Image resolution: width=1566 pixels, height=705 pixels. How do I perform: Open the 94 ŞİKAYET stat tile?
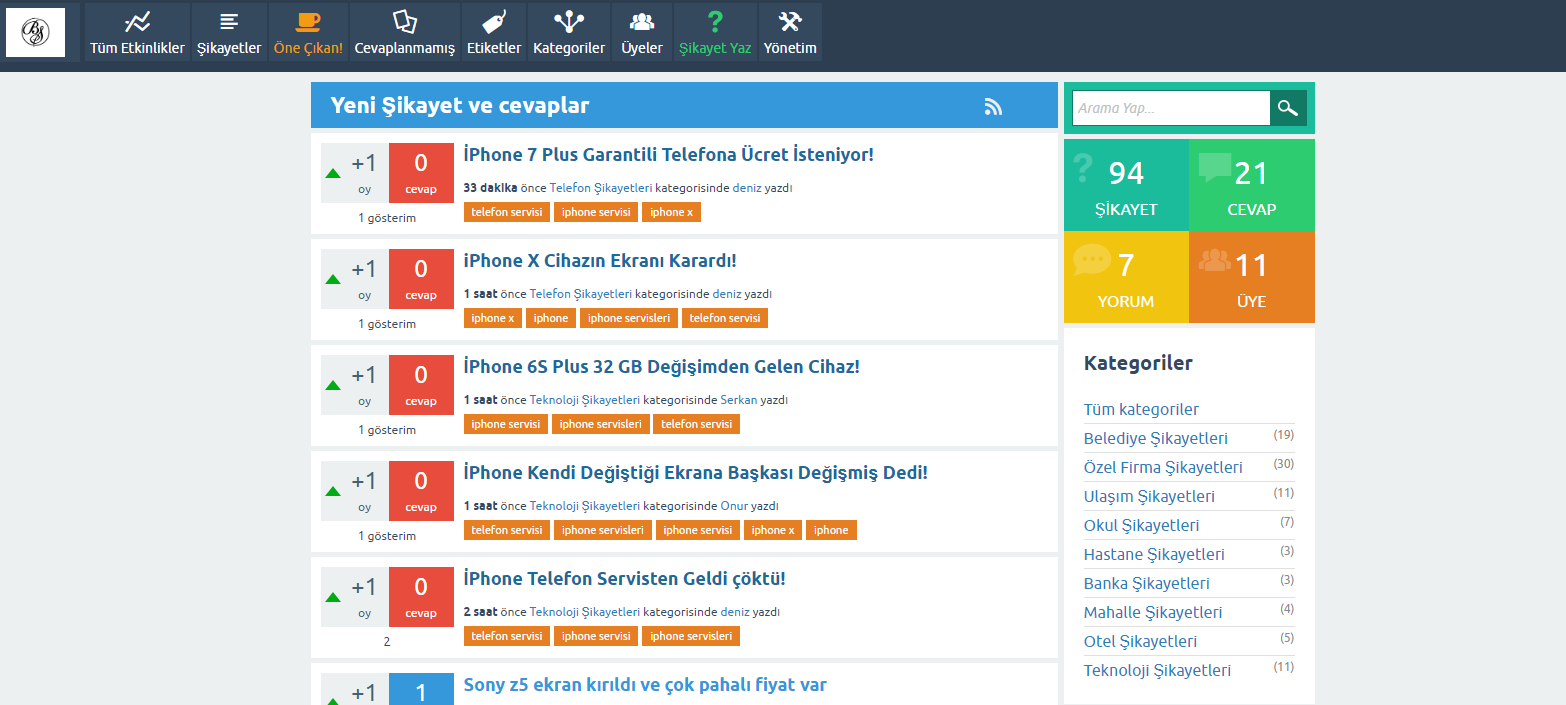[x=1126, y=185]
